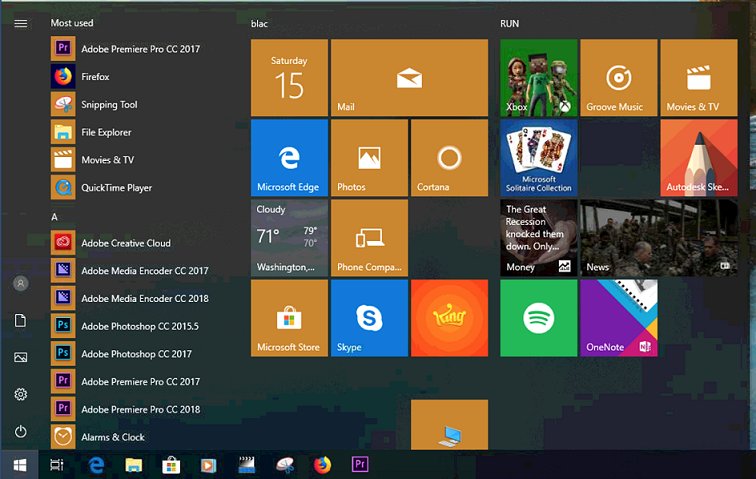The height and width of the screenshot is (479, 756).
Task: Open the Microsoft Edge tile
Action: click(x=289, y=158)
